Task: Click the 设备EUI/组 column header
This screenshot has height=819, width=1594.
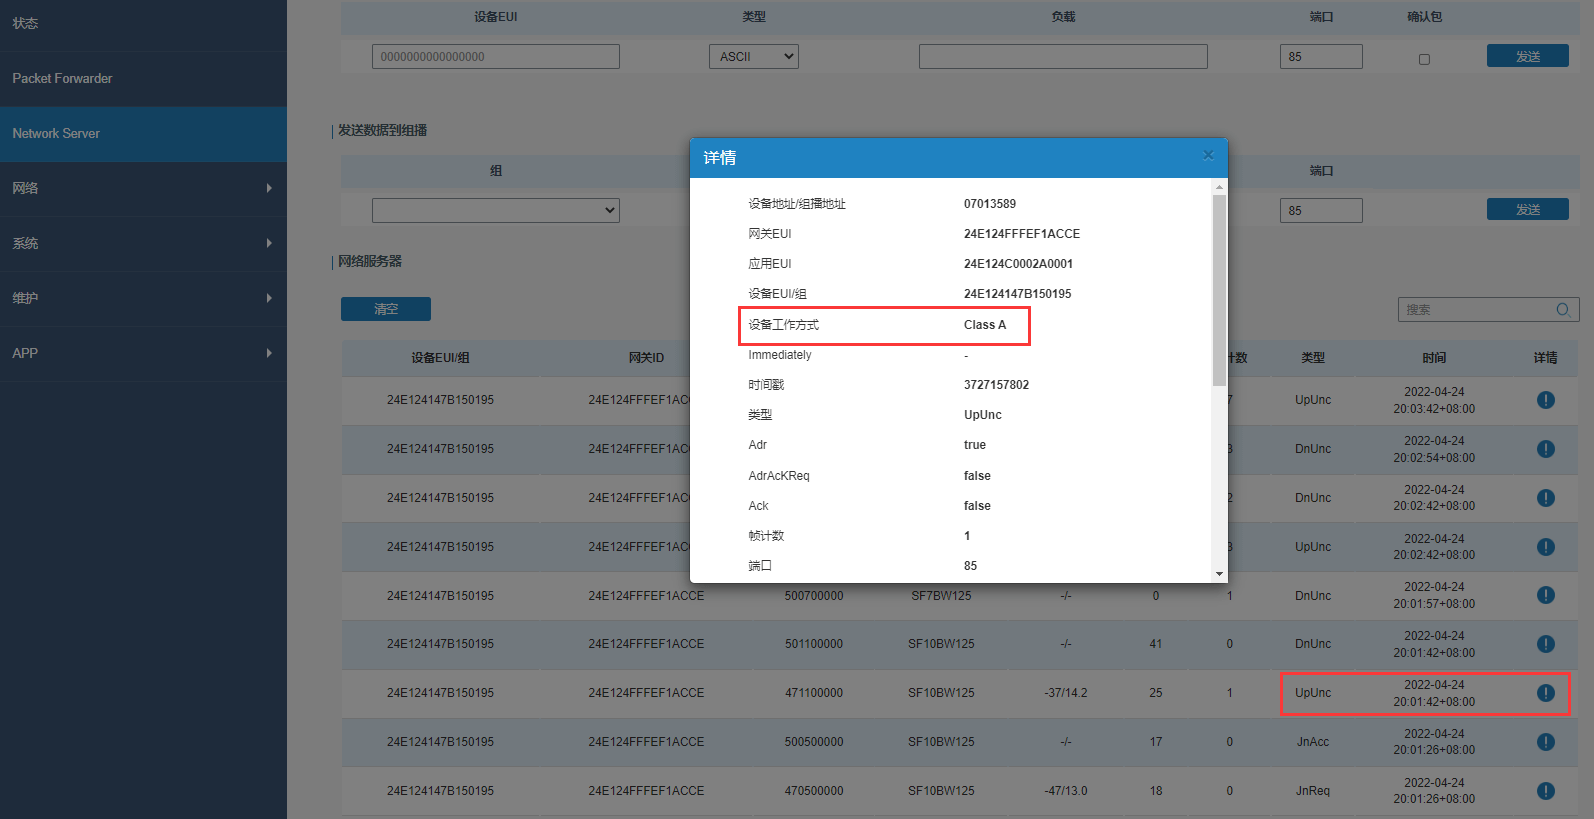Action: click(x=440, y=358)
